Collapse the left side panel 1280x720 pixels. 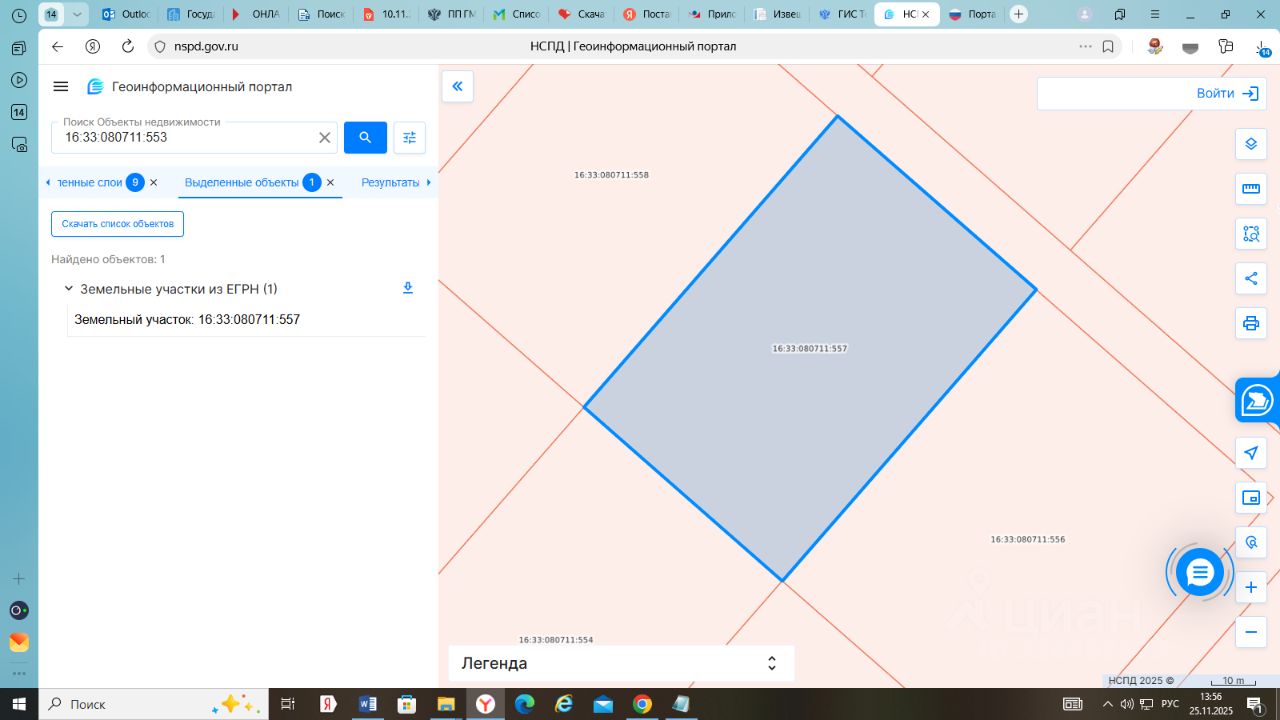click(458, 87)
